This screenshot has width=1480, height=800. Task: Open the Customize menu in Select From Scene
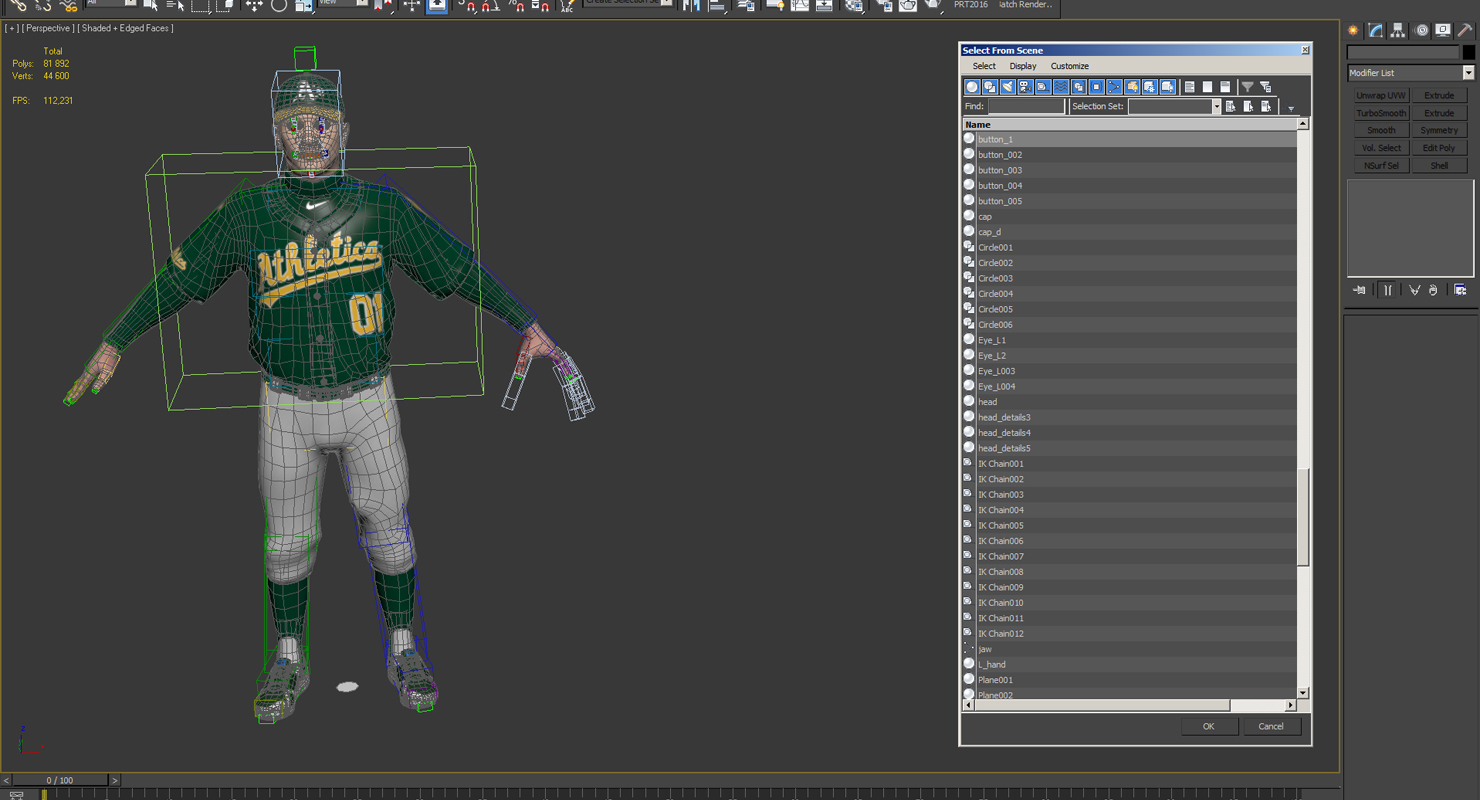(x=1069, y=66)
